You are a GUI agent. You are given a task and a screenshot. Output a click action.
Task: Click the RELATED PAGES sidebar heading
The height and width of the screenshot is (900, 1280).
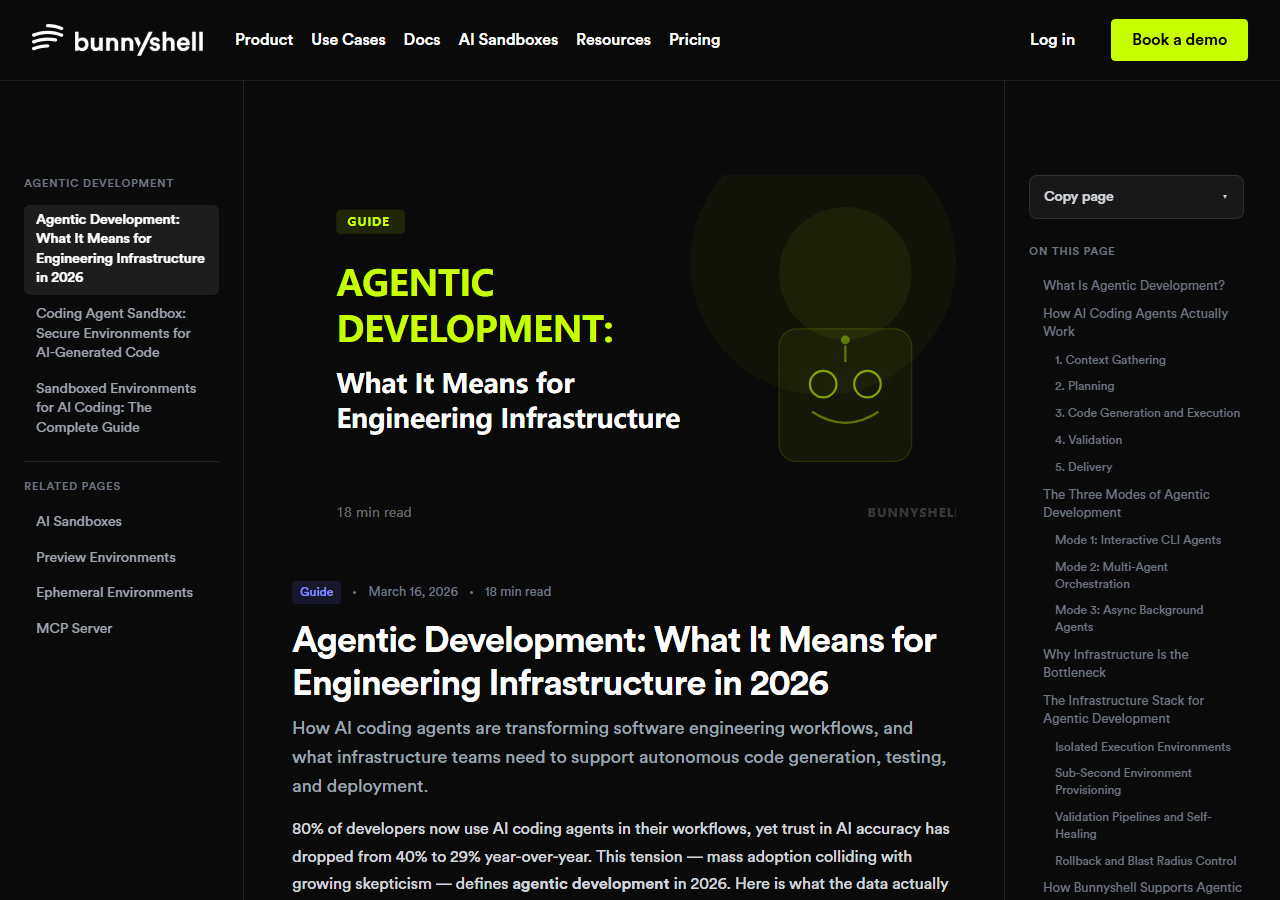click(x=72, y=486)
